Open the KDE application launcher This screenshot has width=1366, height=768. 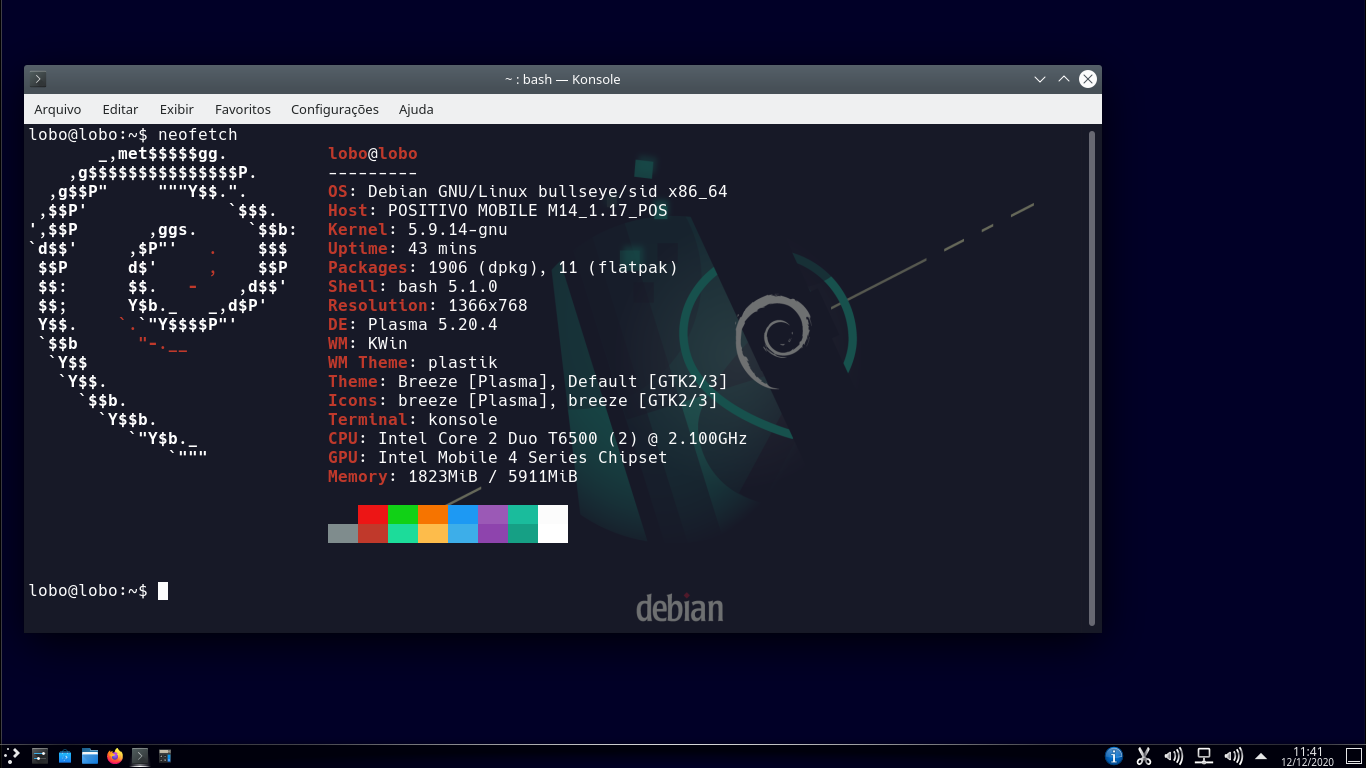13,756
